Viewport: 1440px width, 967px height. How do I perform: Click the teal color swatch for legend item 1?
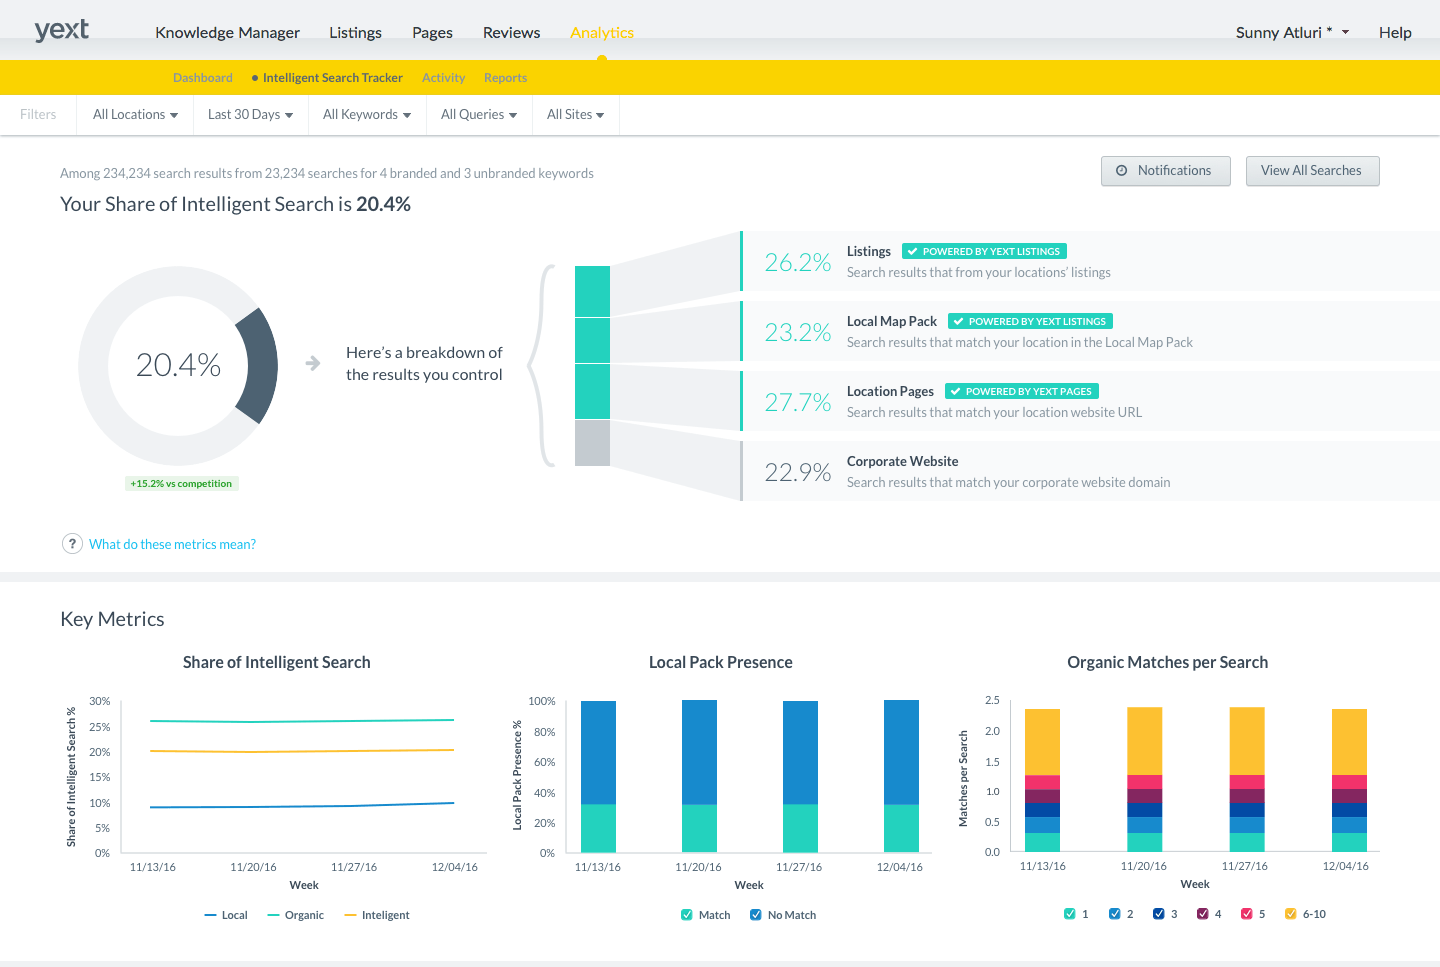(x=1068, y=913)
